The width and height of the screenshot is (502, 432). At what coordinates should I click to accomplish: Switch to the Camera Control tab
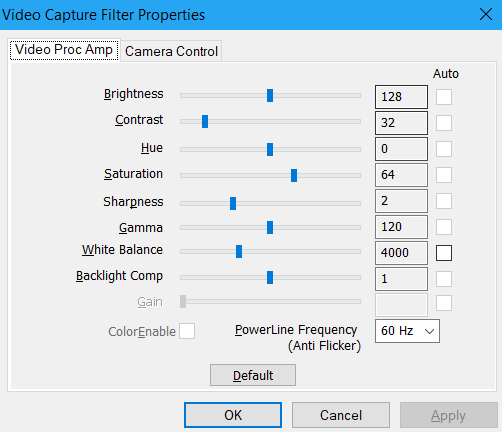pyautogui.click(x=171, y=51)
